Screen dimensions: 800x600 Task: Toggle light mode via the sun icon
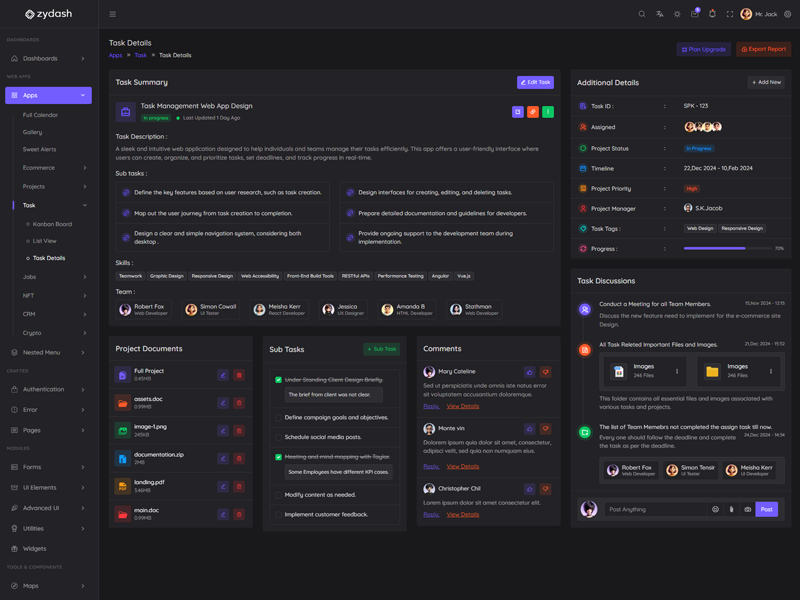click(677, 14)
